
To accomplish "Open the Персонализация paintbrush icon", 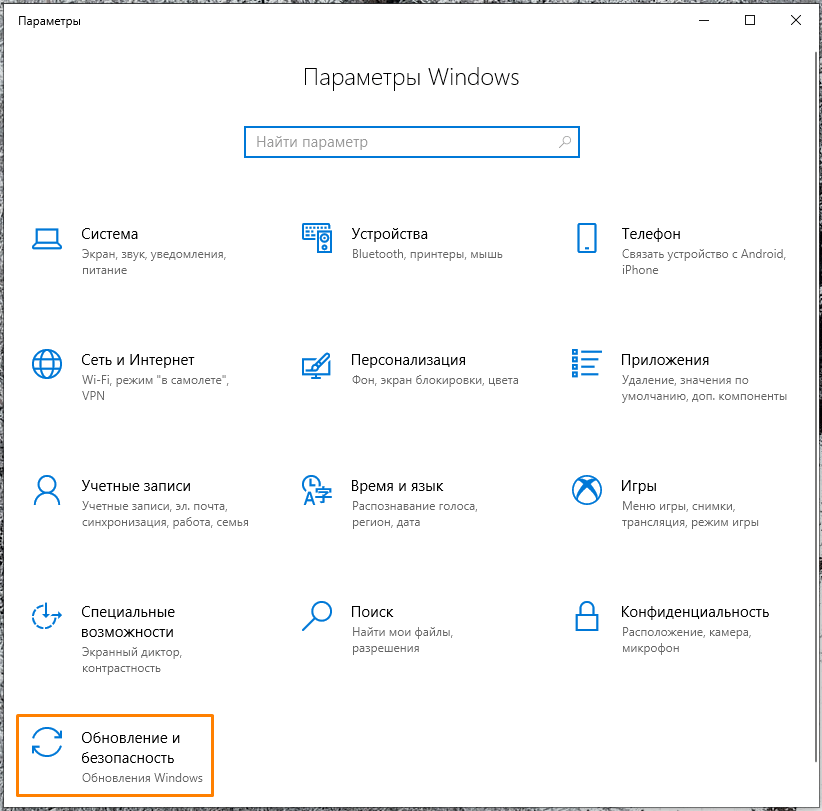I will (317, 365).
